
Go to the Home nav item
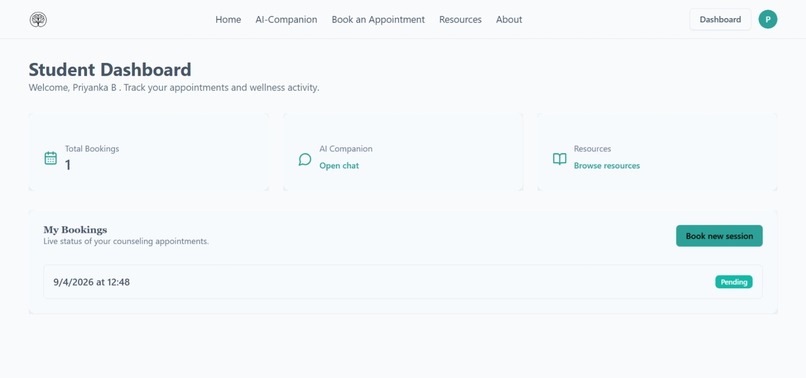(228, 20)
